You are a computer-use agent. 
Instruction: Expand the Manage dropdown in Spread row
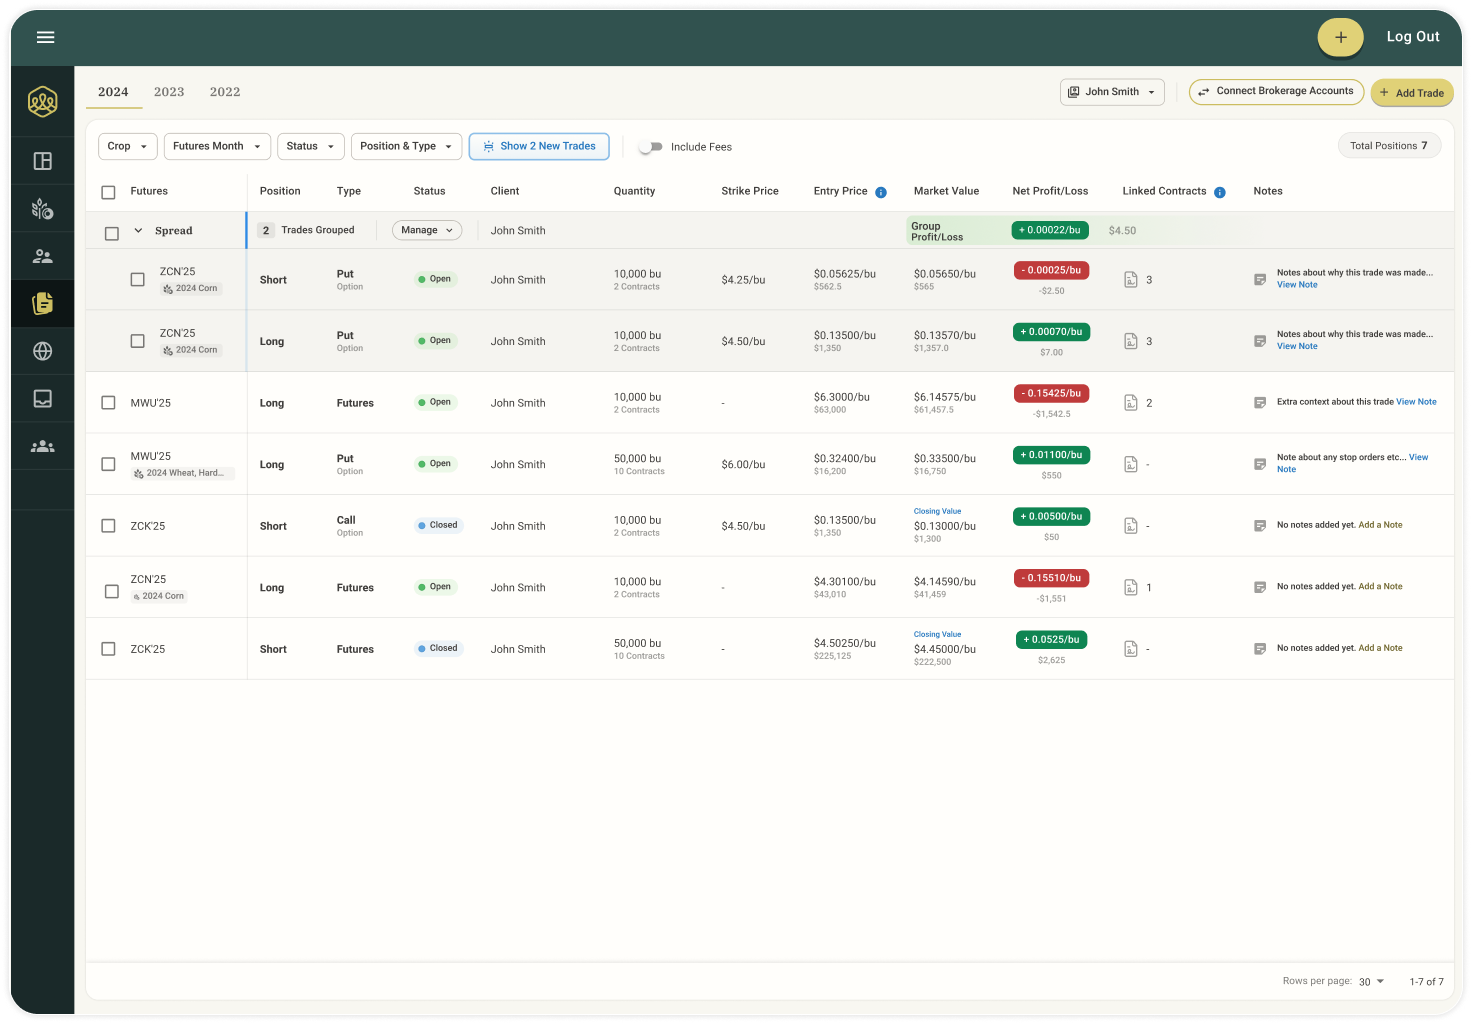click(427, 230)
